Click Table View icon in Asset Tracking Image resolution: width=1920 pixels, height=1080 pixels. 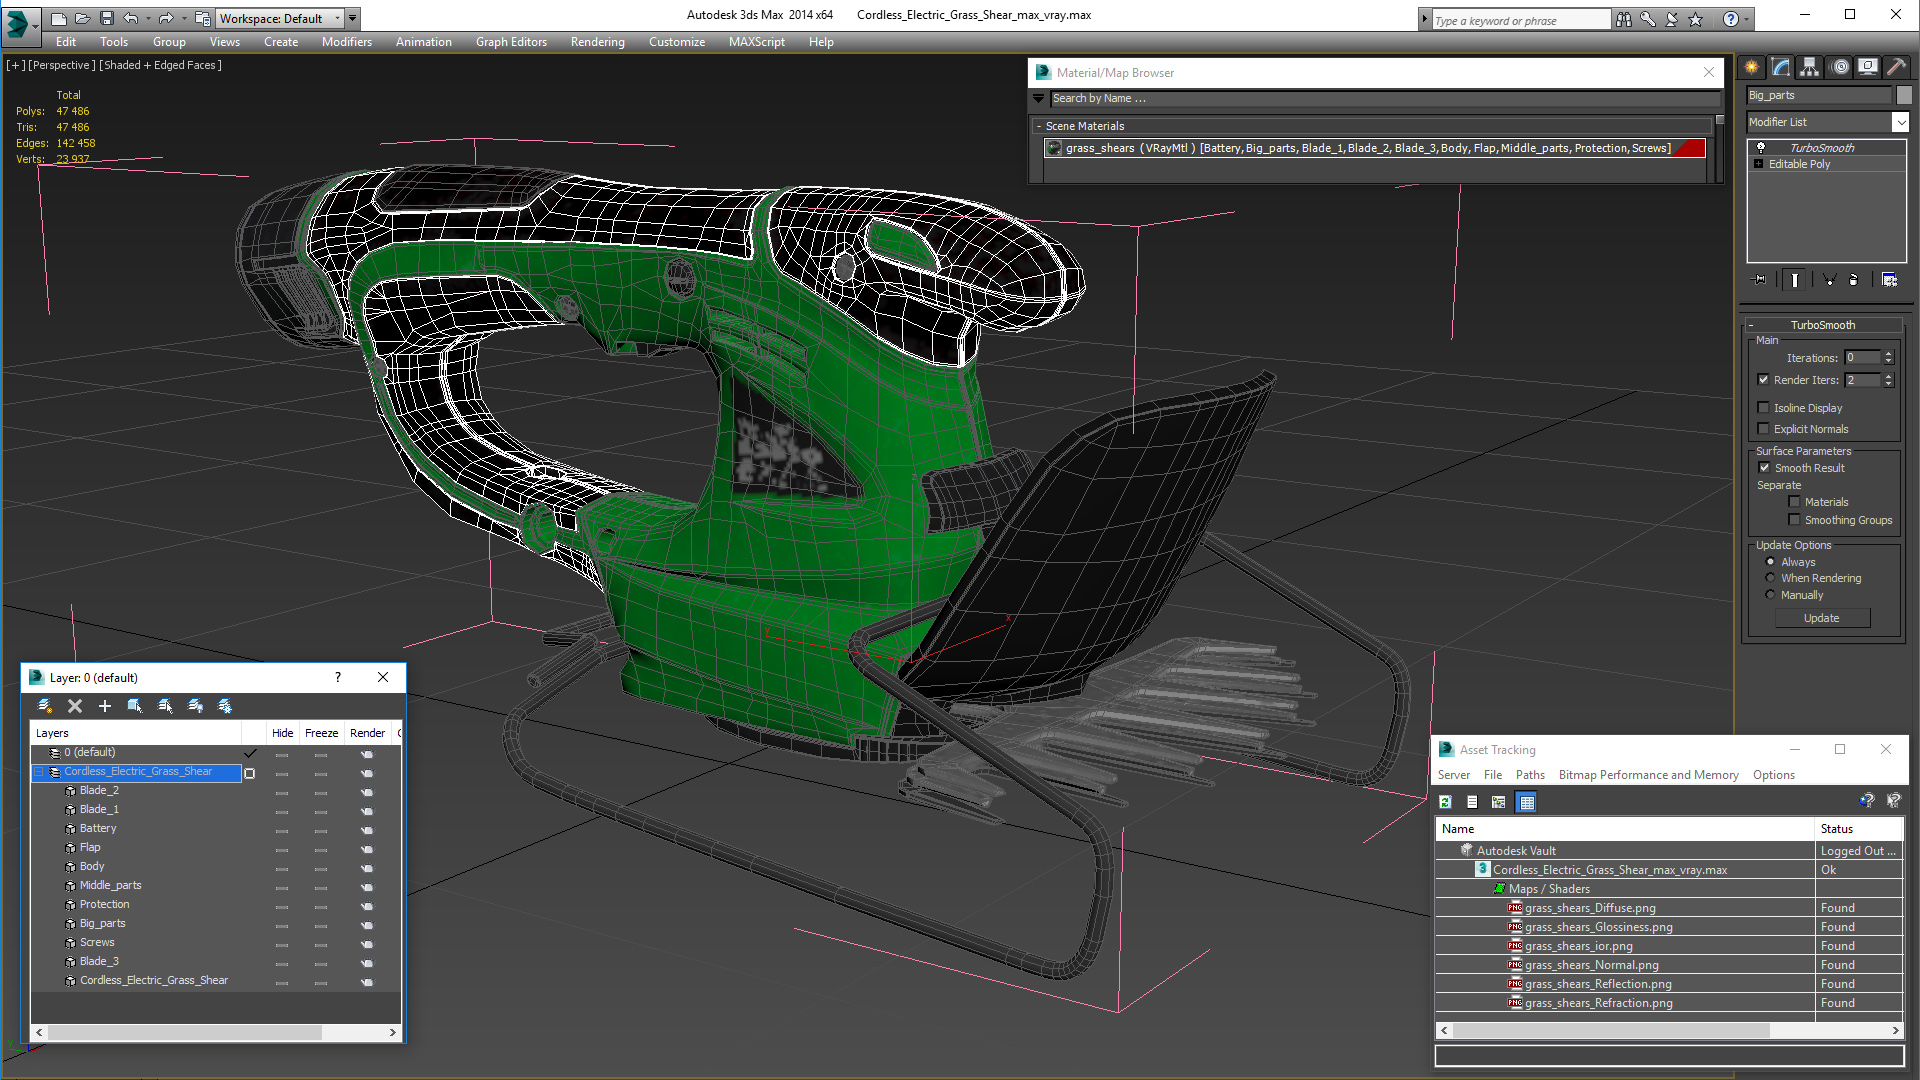click(x=1526, y=802)
